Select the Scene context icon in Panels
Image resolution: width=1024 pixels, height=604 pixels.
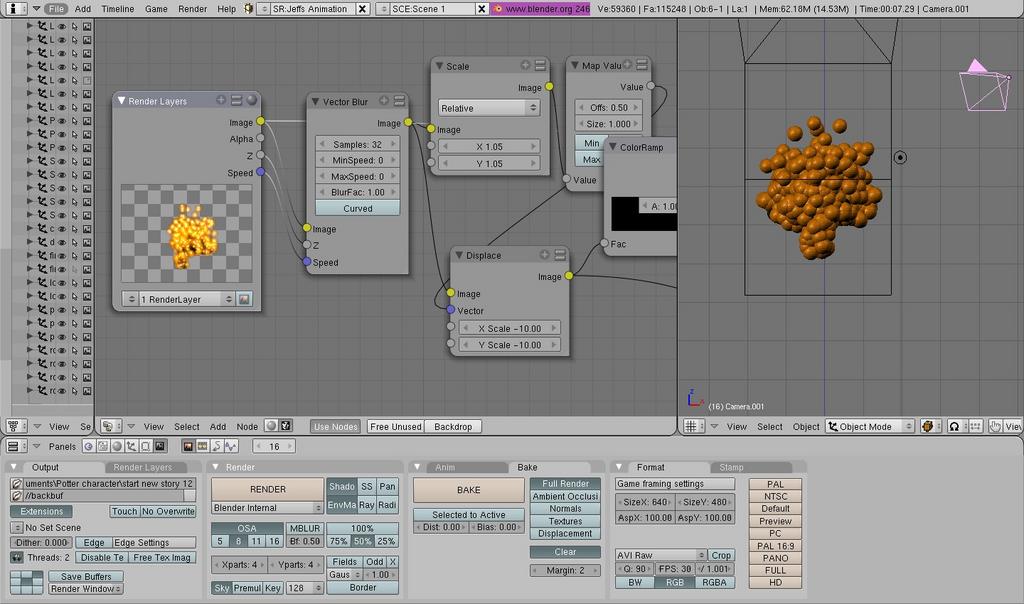point(160,446)
